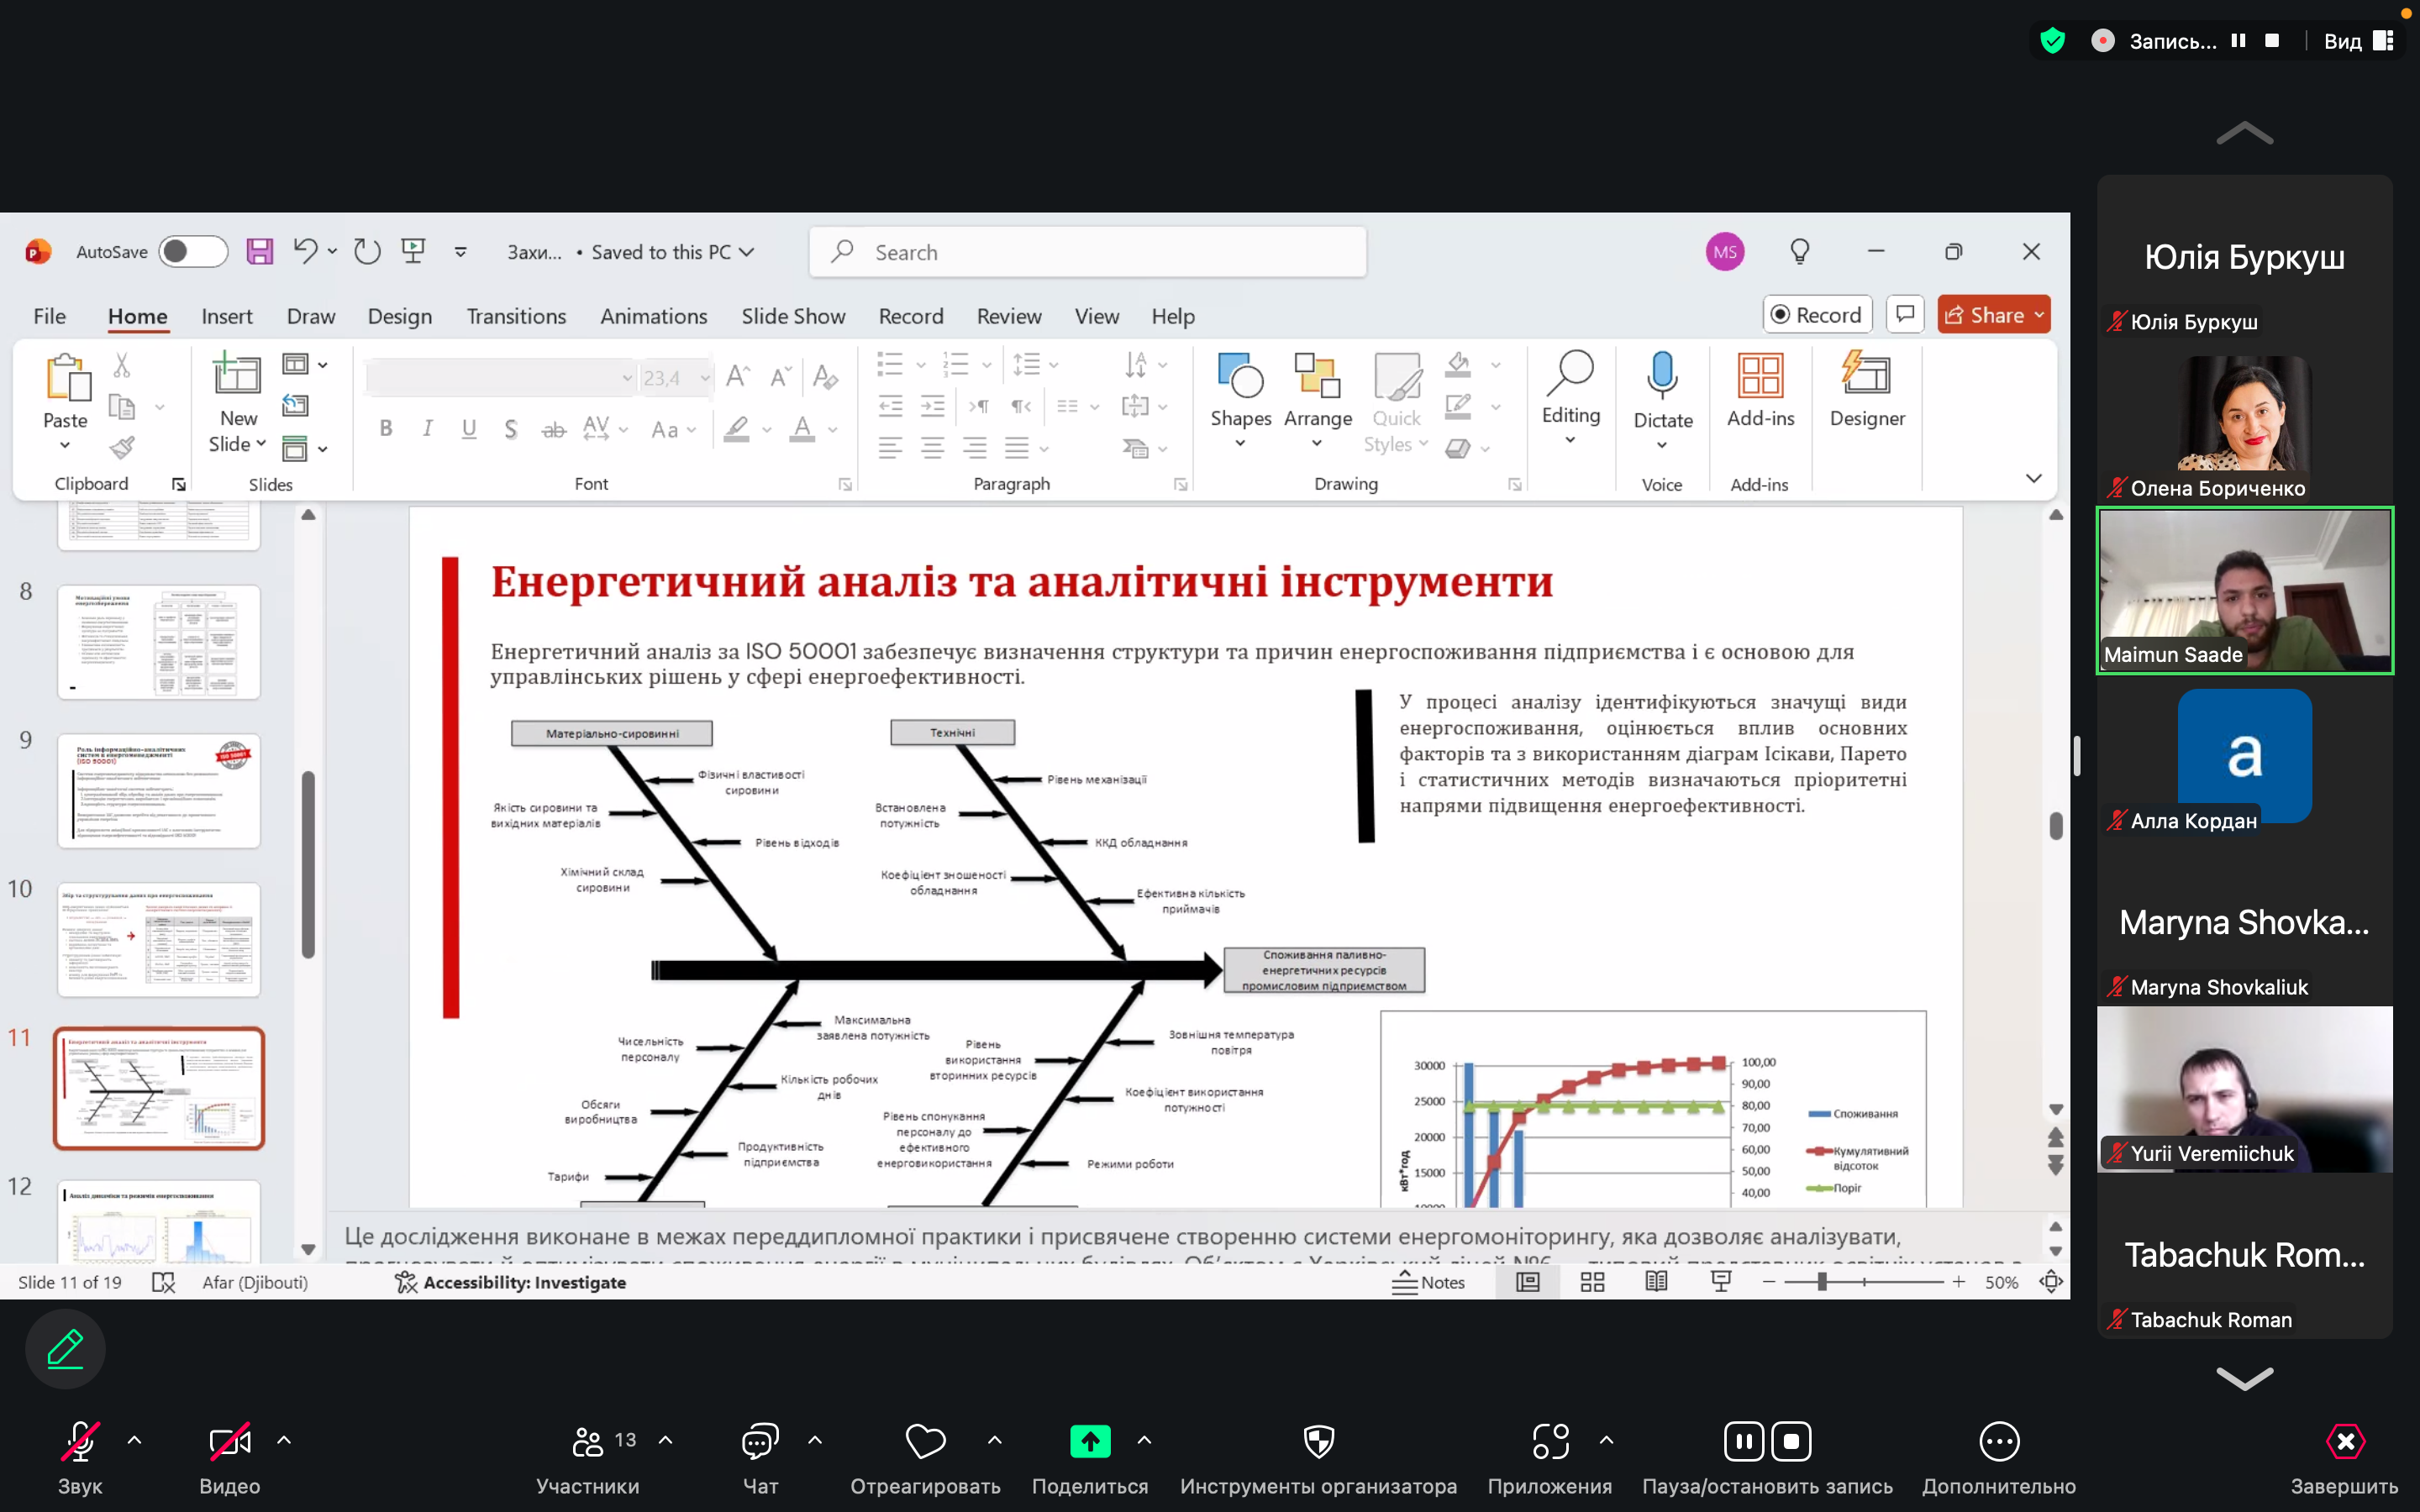Select the slide 9 thumbnail

(x=159, y=791)
